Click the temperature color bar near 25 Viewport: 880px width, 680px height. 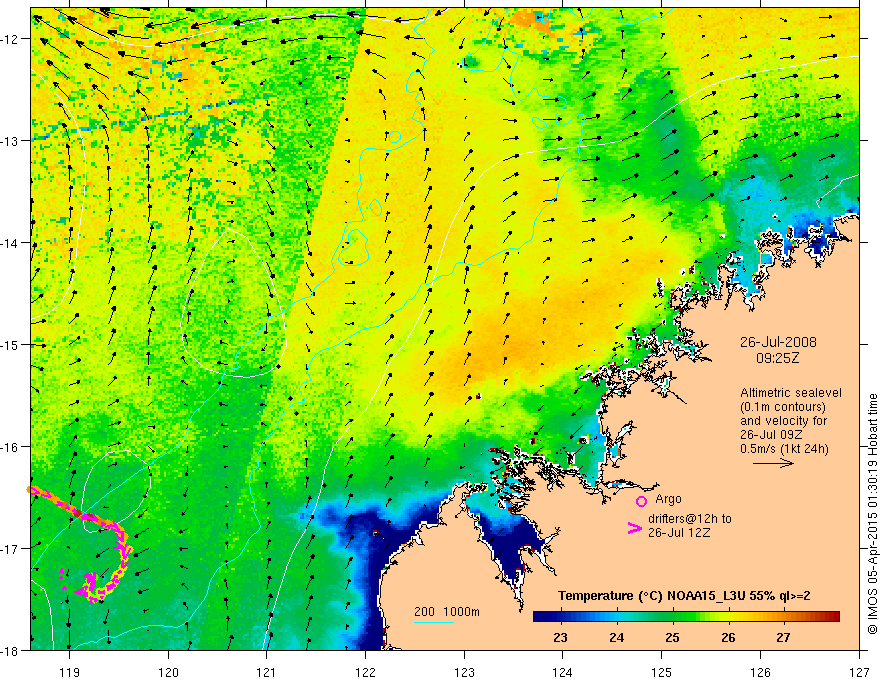click(672, 617)
